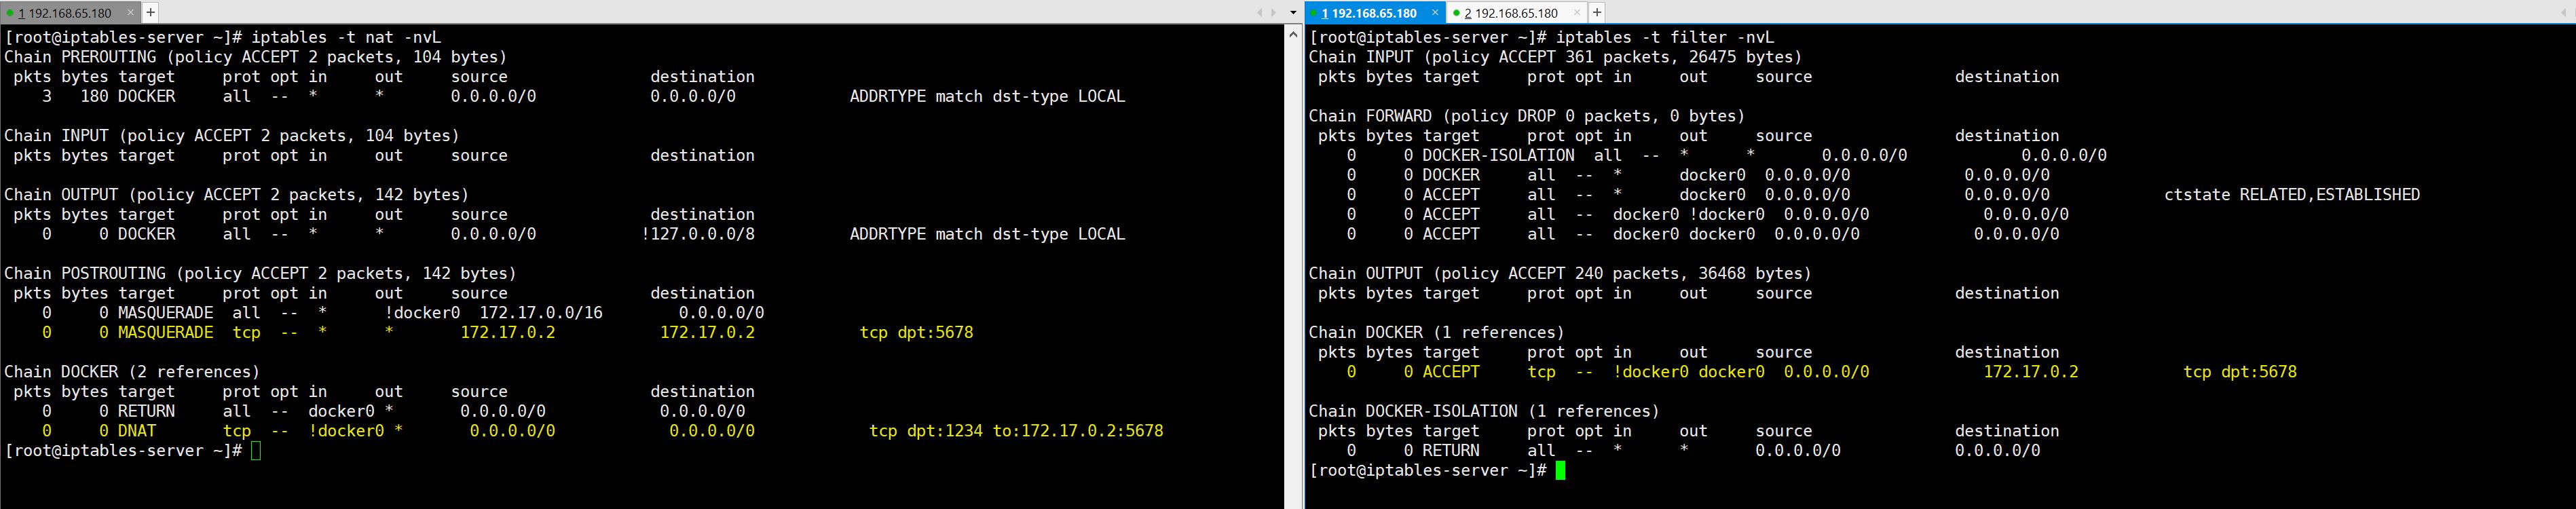This screenshot has height=509, width=2576.
Task: Click 'Chain FORWARD (policy DROP)' line
Action: pyautogui.click(x=1527, y=116)
